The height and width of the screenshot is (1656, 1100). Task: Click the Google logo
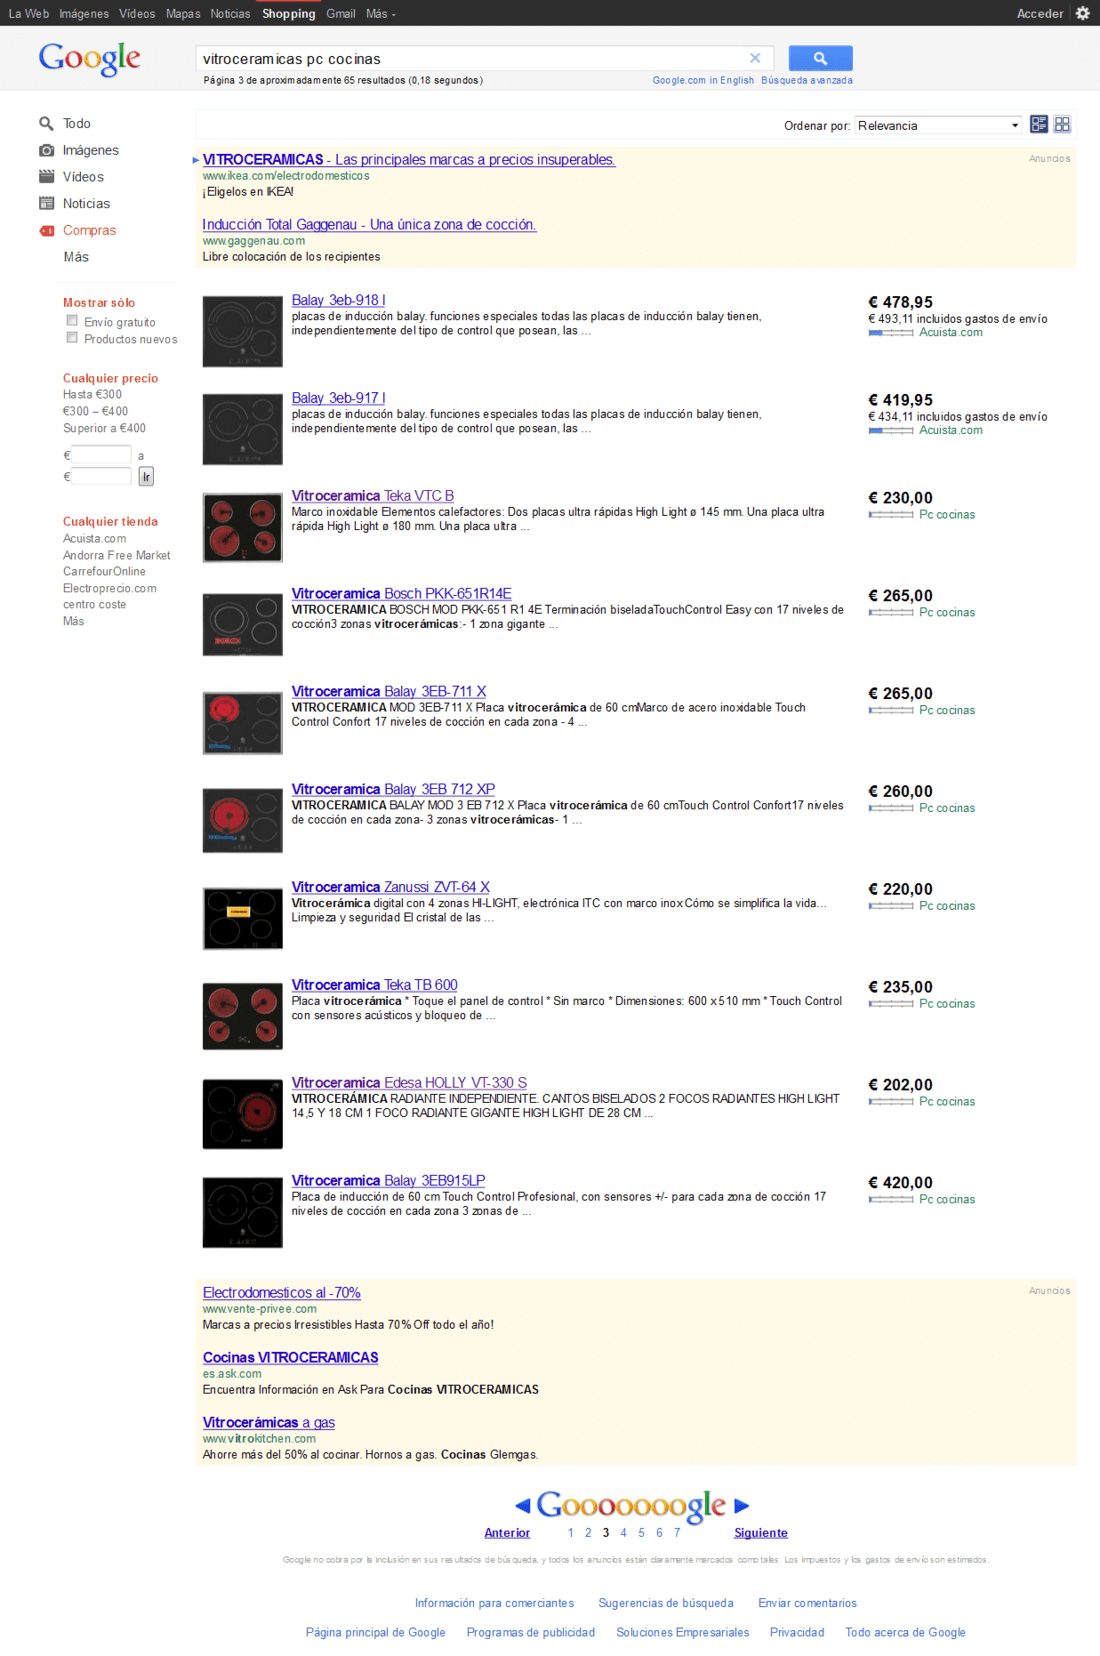[90, 59]
